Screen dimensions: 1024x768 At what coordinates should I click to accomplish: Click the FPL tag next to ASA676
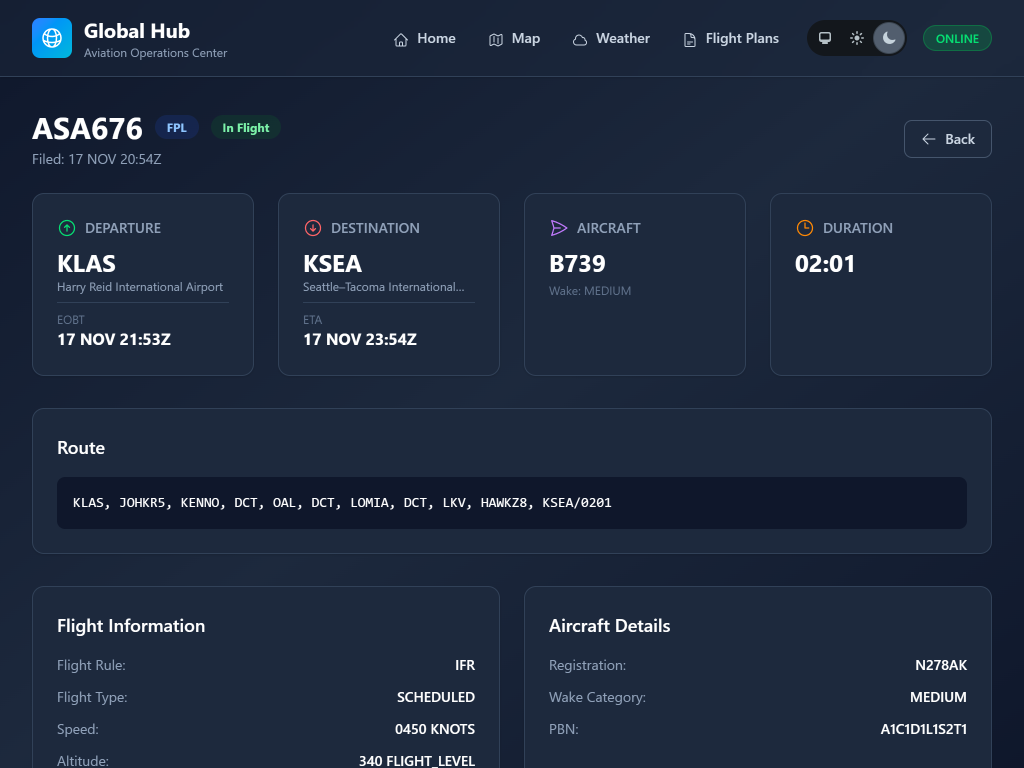(x=177, y=128)
